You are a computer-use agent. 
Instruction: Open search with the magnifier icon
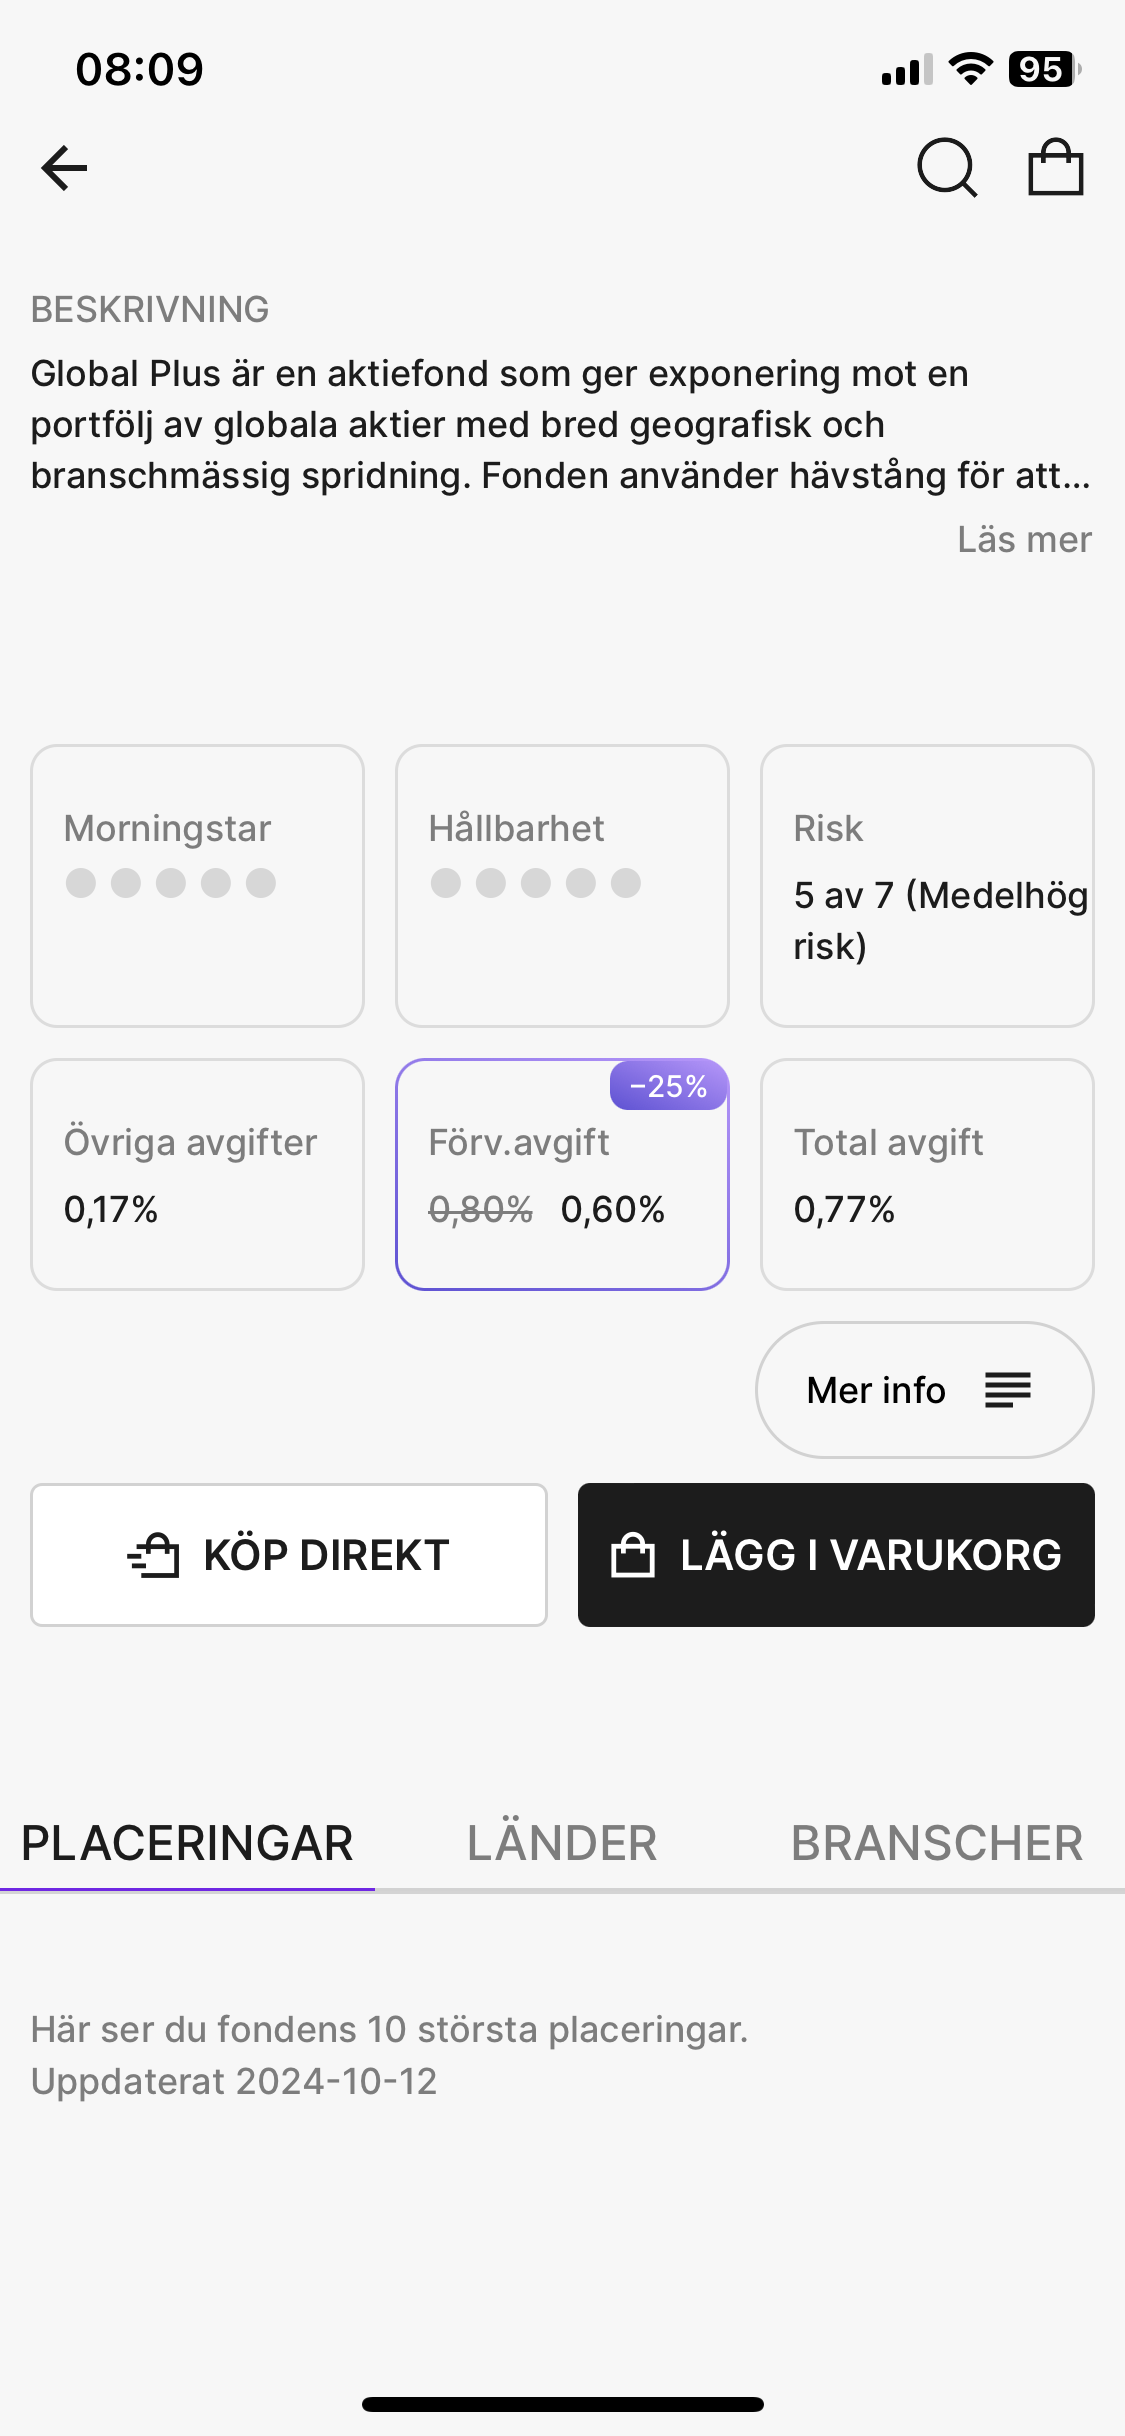(946, 167)
